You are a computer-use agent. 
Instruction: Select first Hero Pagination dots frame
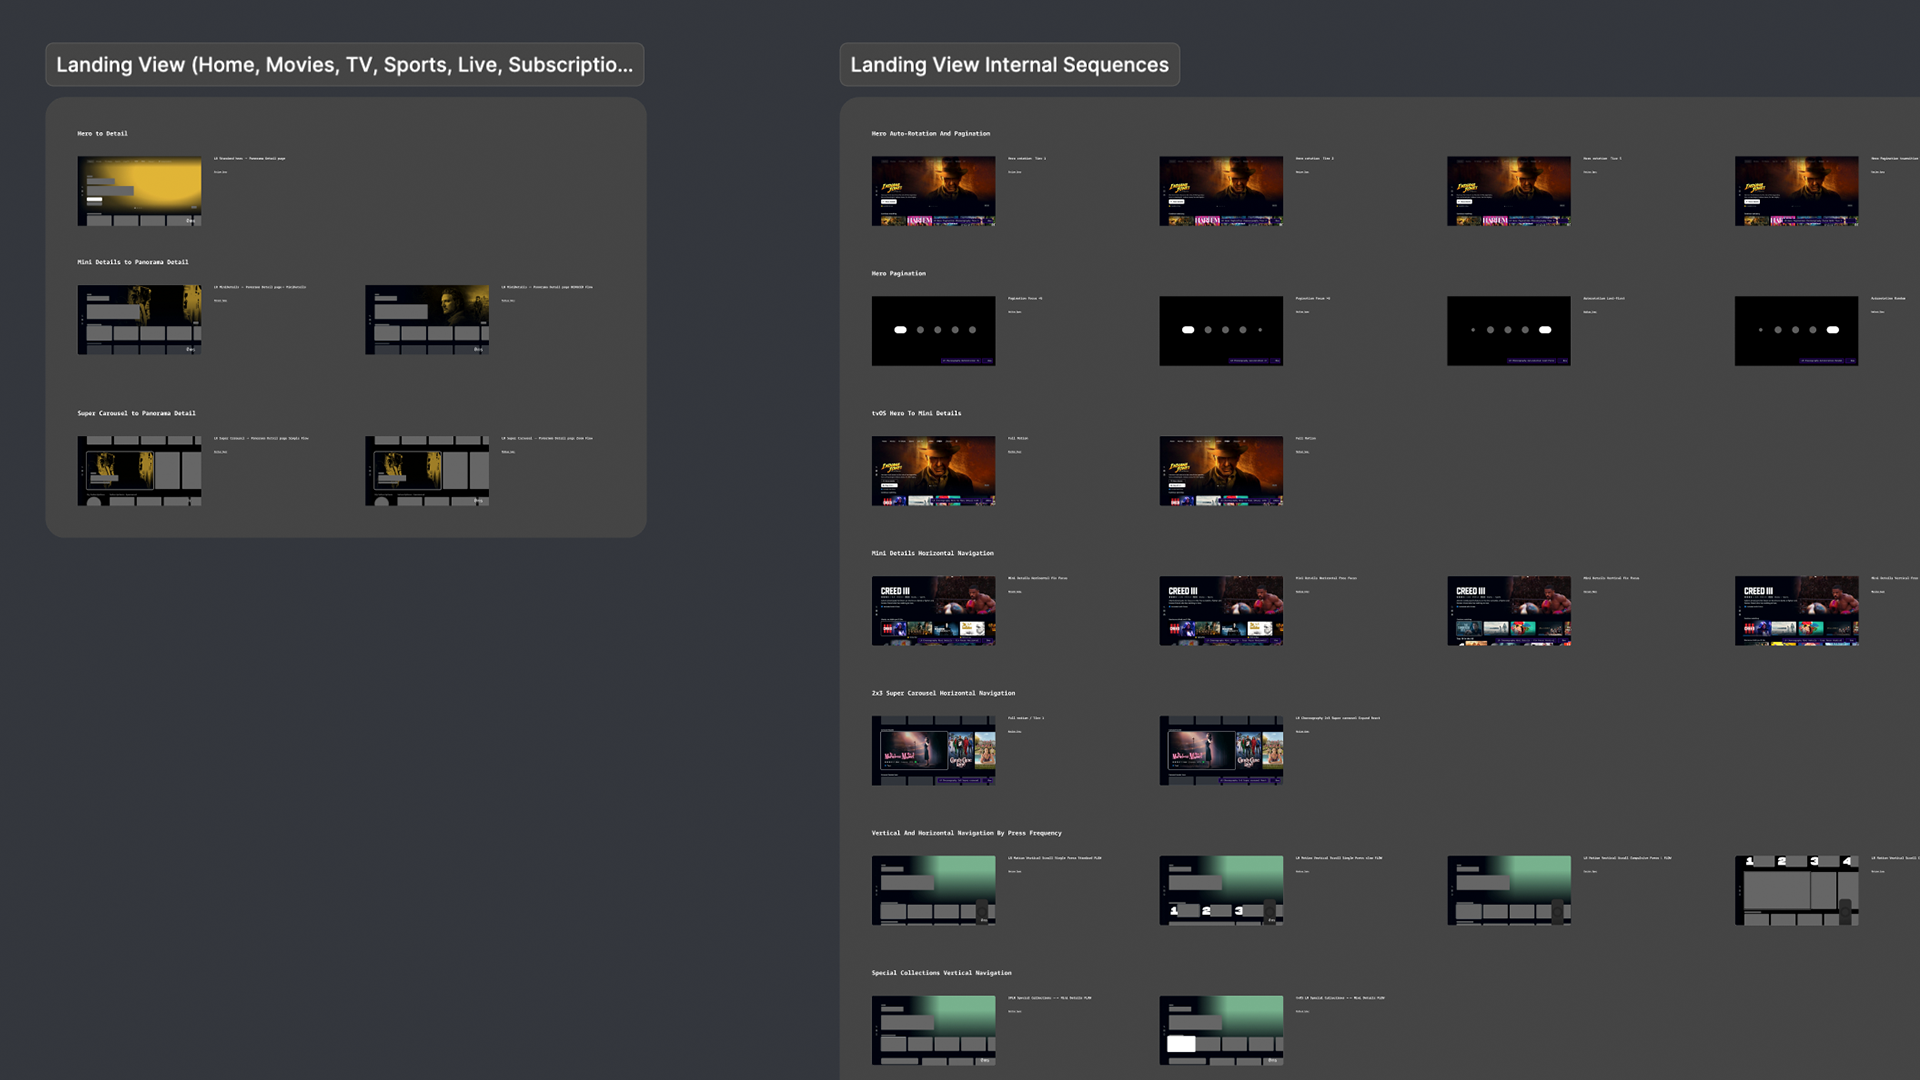[933, 331]
